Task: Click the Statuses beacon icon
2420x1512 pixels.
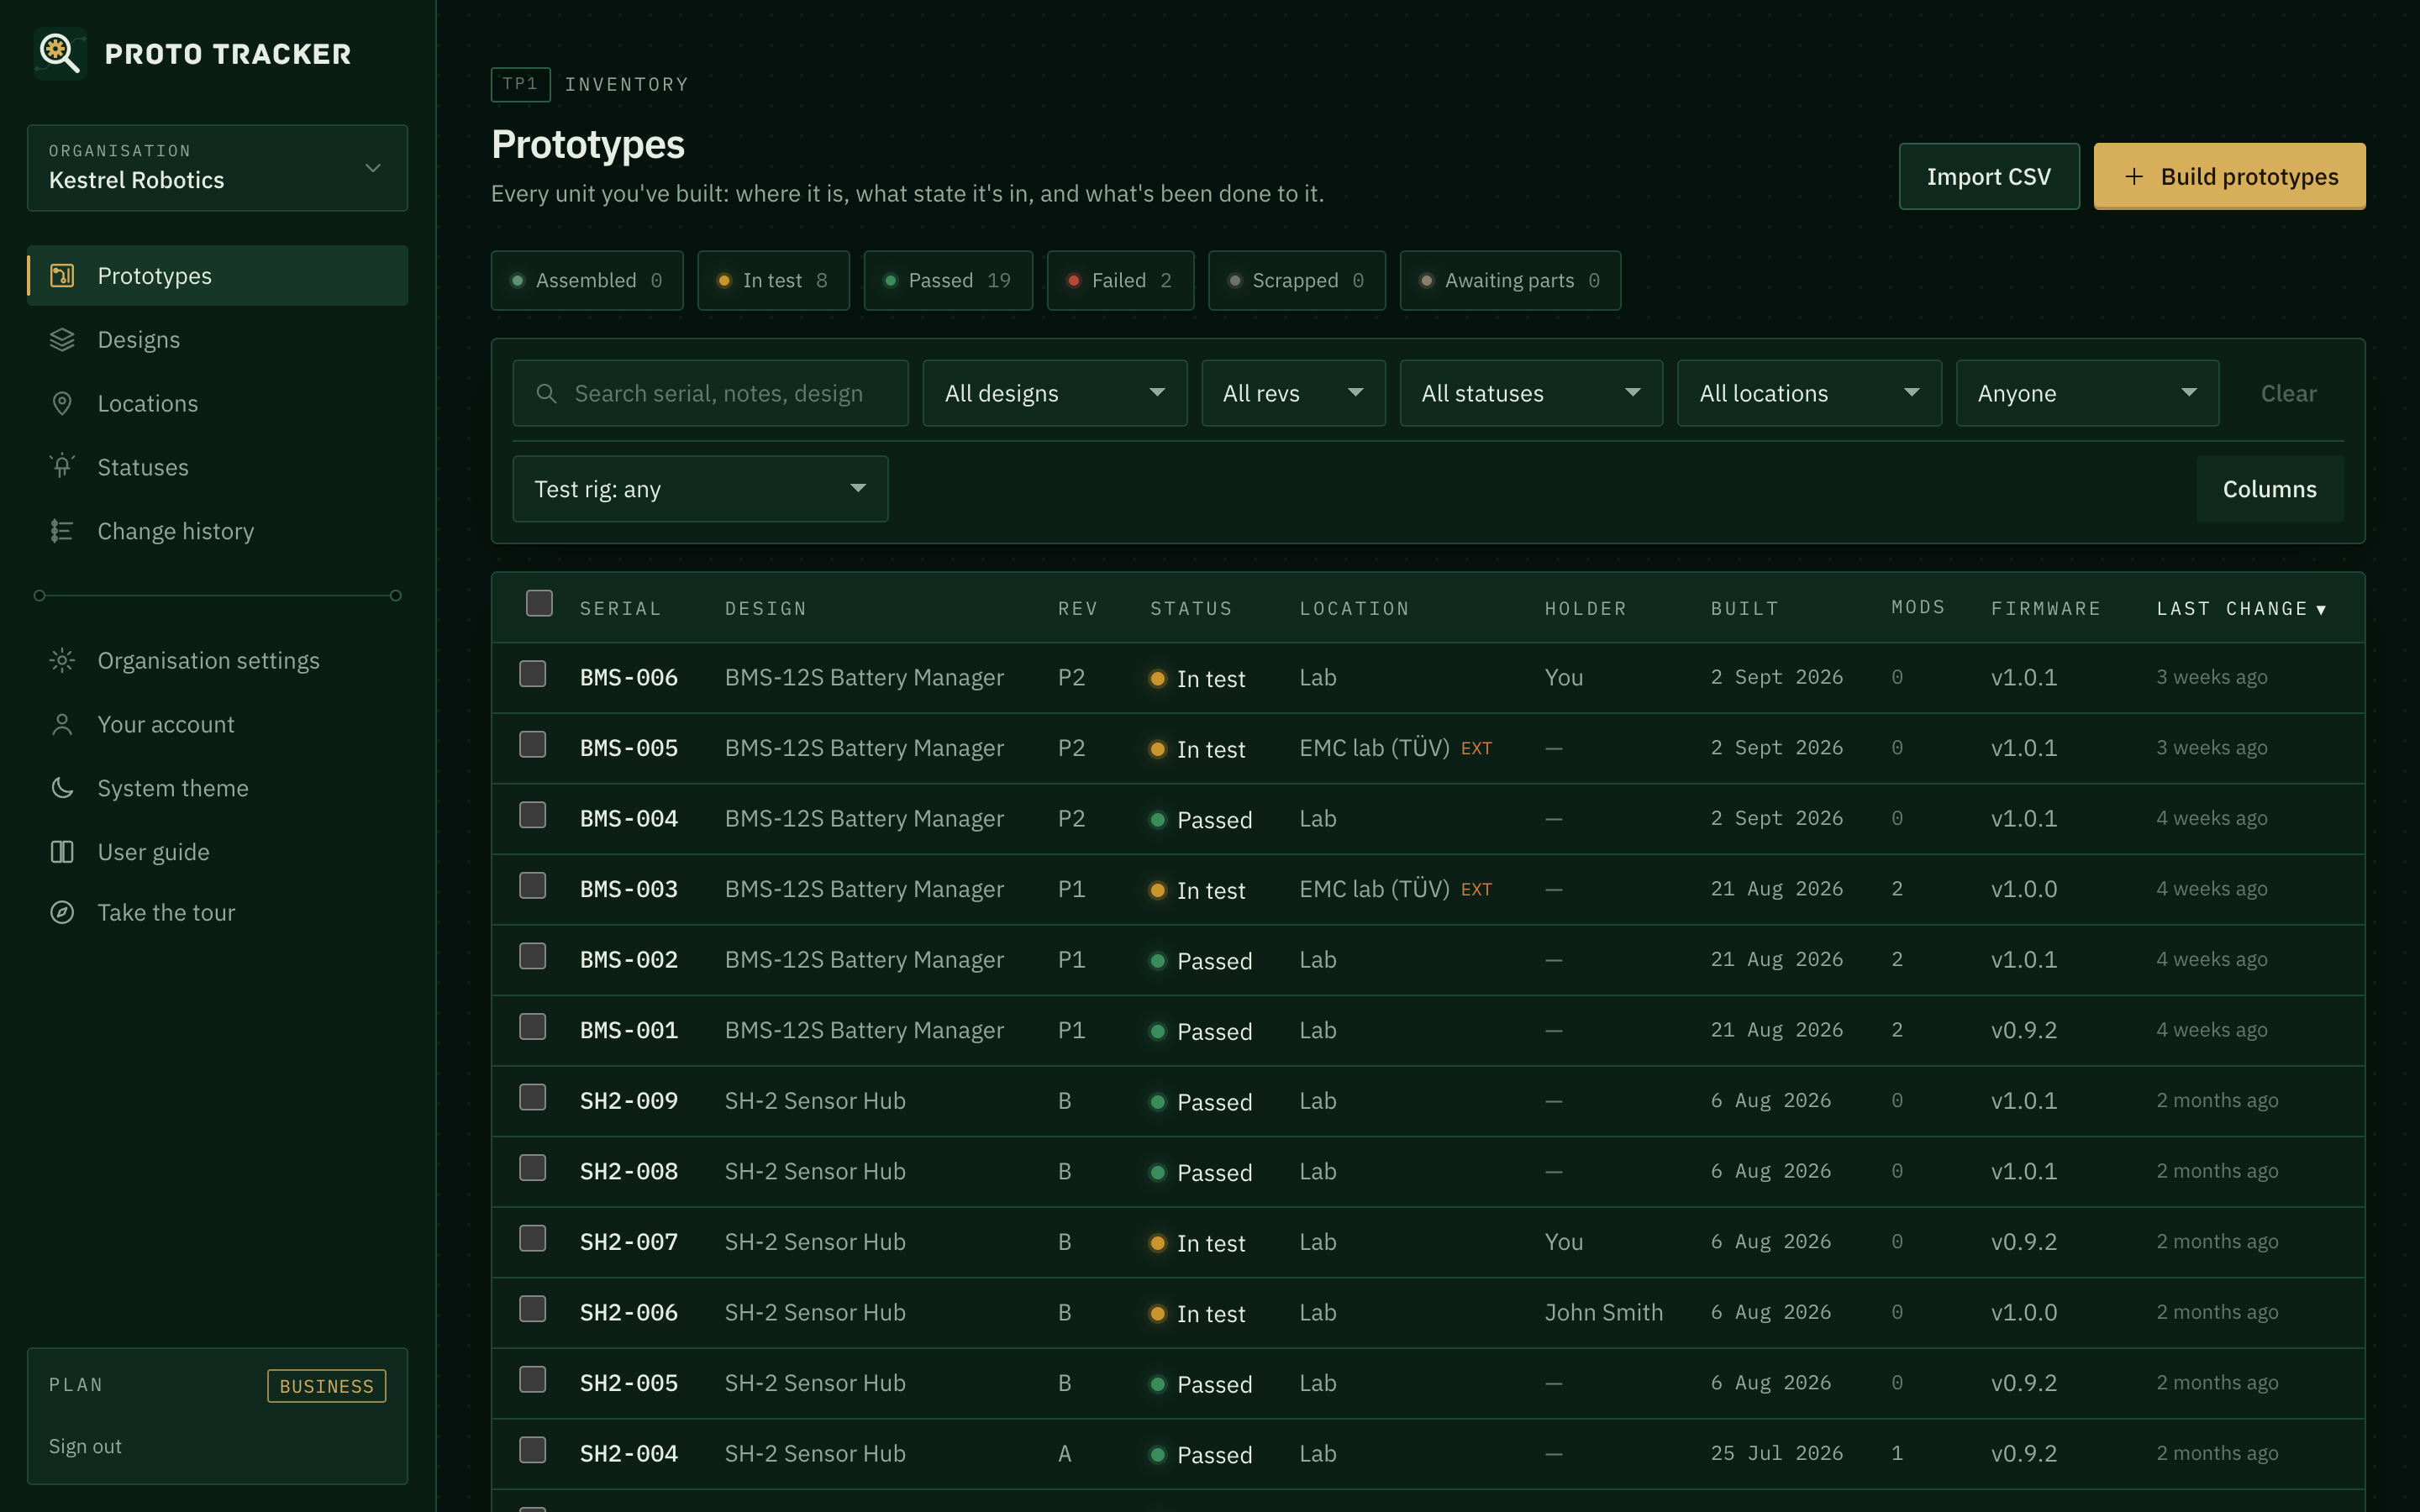Action: 62,467
